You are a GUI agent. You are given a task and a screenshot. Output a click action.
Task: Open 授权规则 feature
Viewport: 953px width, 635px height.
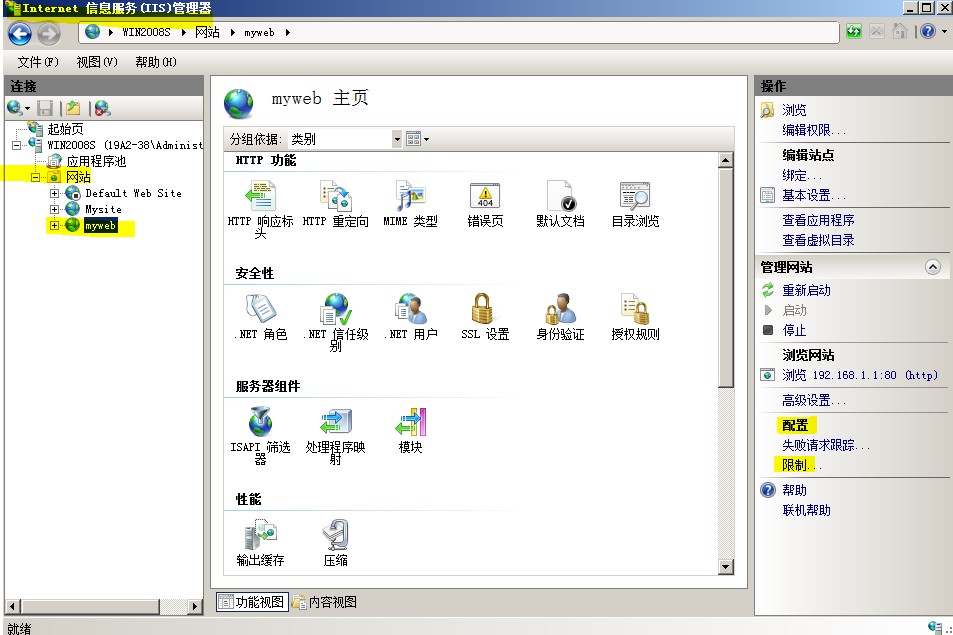pos(635,317)
